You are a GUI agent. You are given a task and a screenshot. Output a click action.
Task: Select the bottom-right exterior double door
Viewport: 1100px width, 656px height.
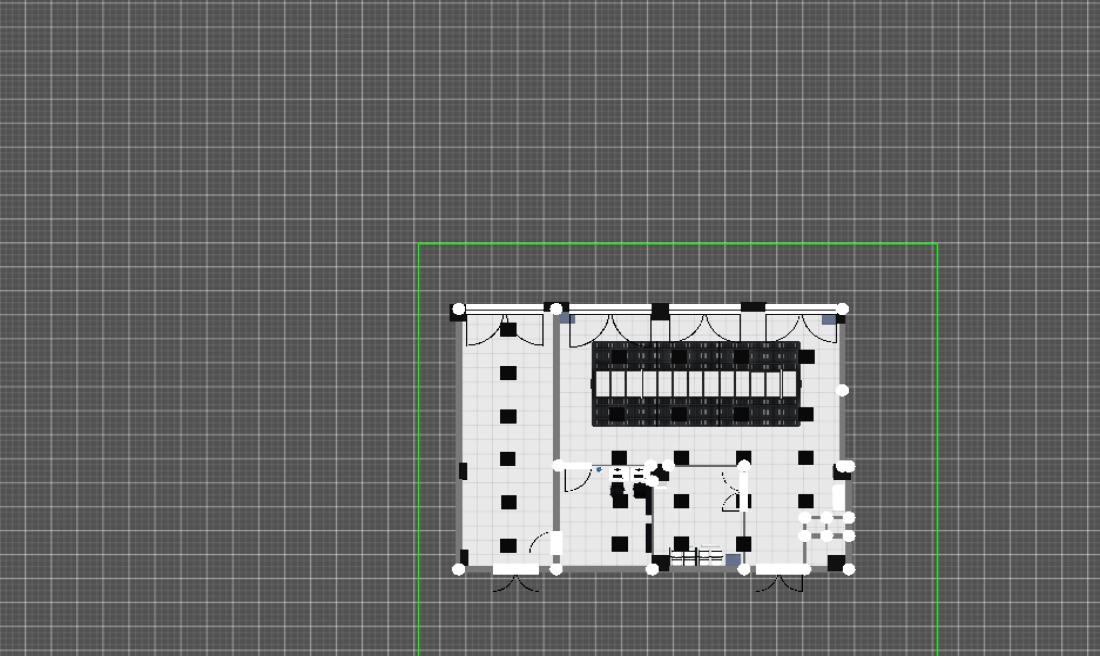tap(779, 581)
